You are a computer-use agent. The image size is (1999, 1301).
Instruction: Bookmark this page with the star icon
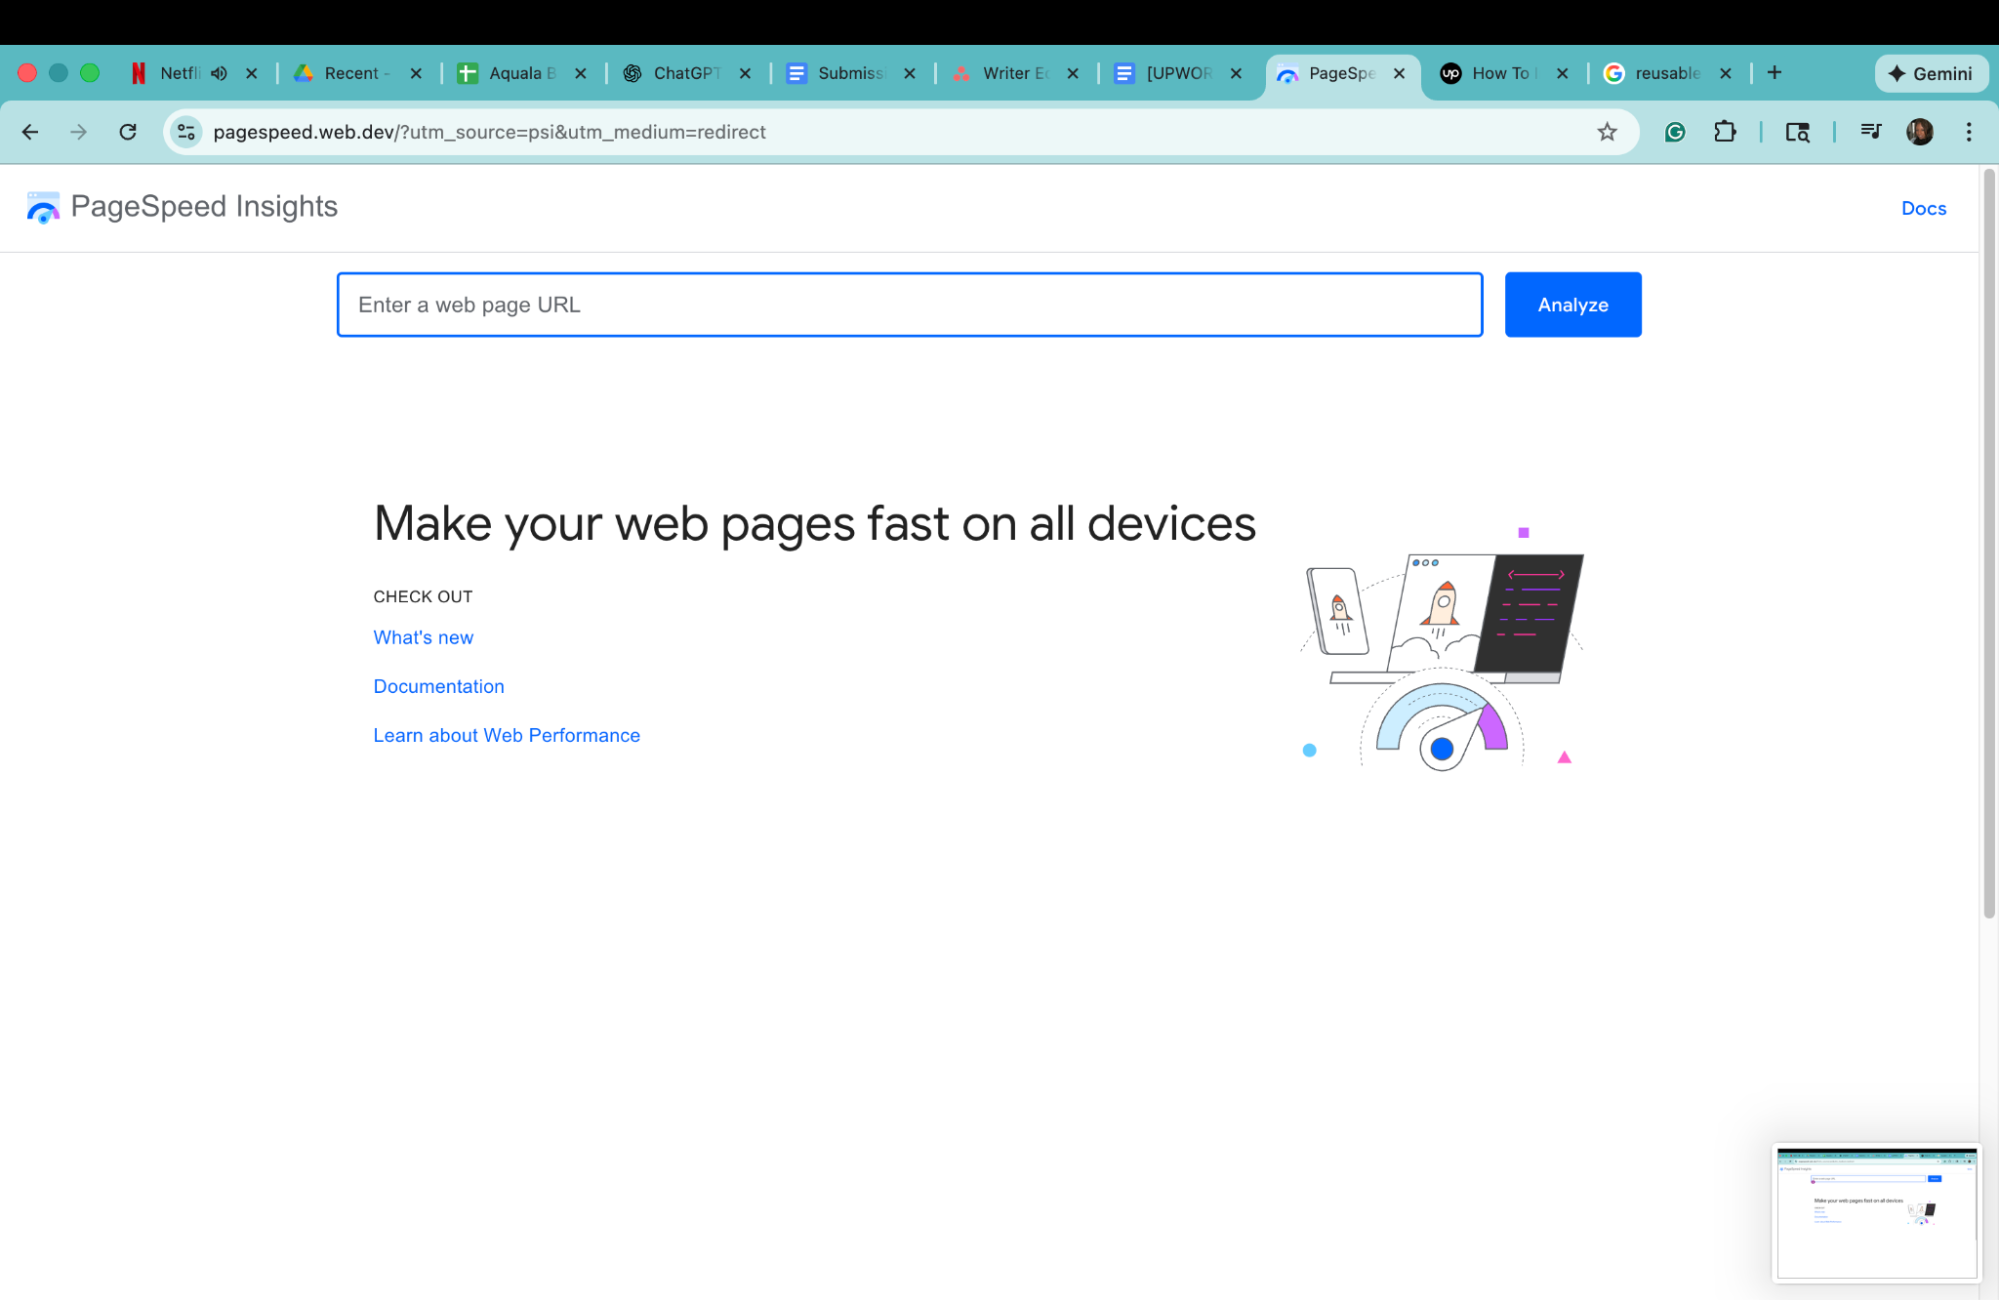(1607, 132)
